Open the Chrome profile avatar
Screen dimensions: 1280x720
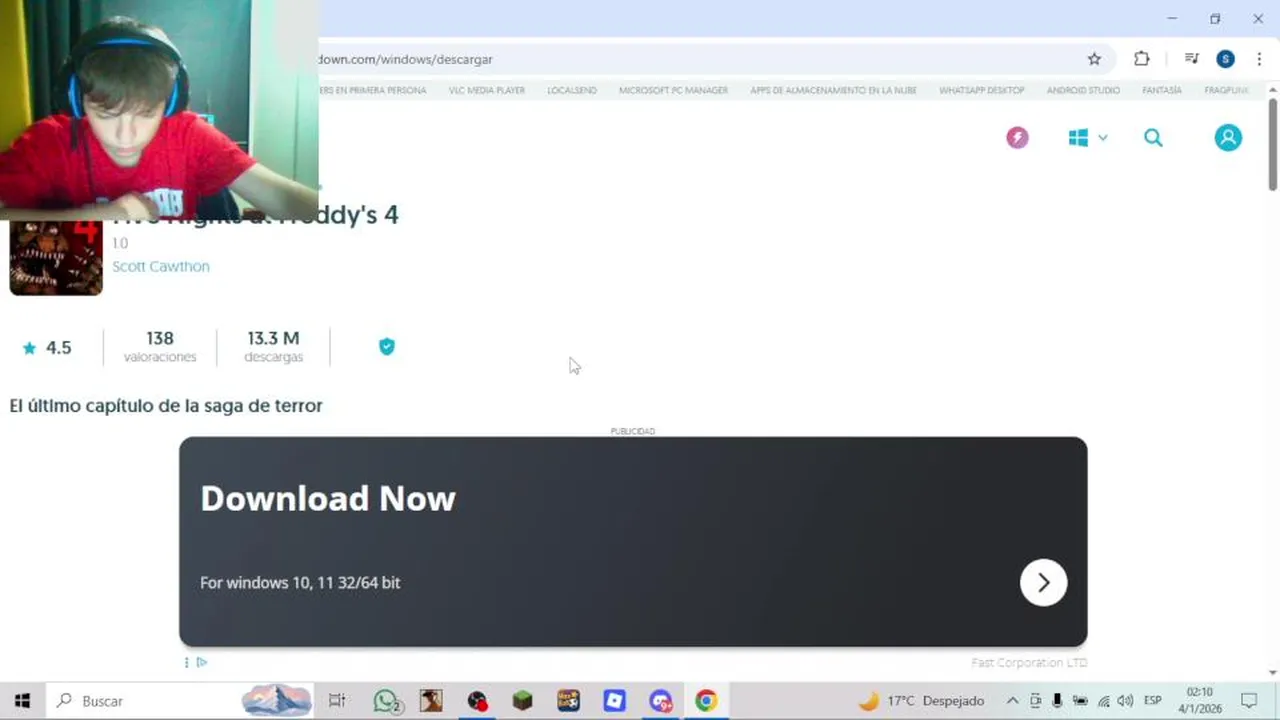tap(1225, 59)
